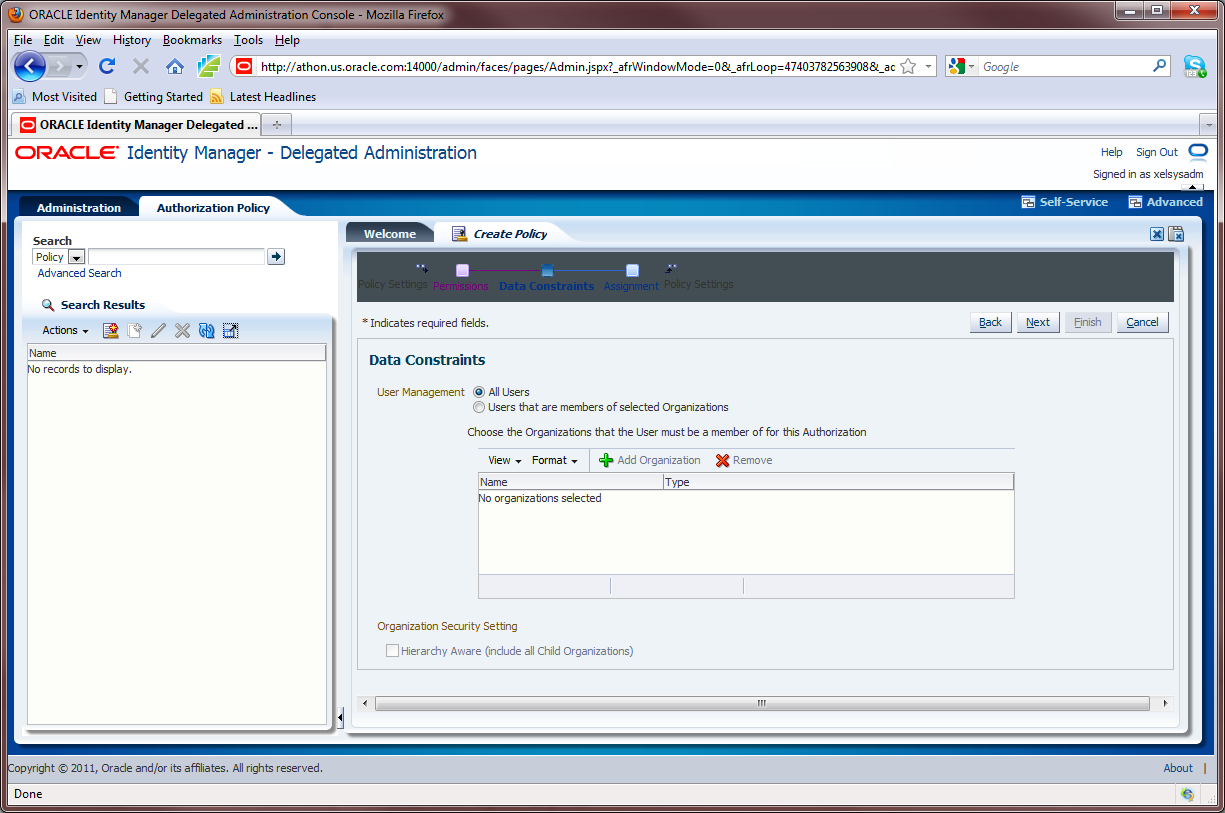1225x813 pixels.
Task: Select the Authorization Policy tab
Action: [213, 208]
